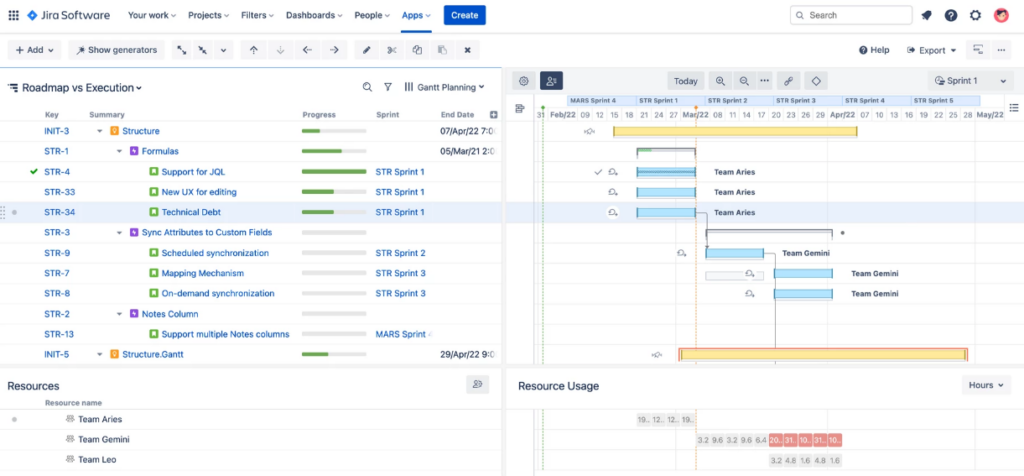This screenshot has height=476, width=1024.
Task: Click the scissors cut icon
Action: (x=392, y=50)
